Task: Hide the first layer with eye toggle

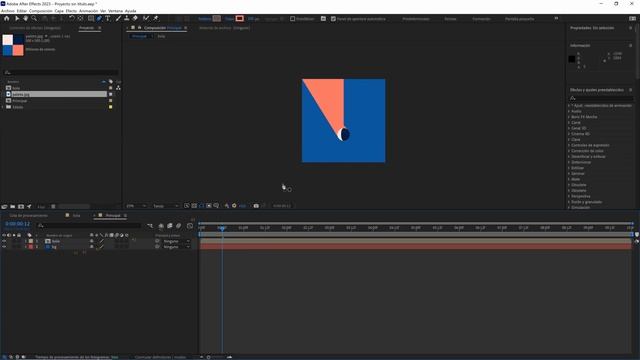Action: tap(4, 241)
